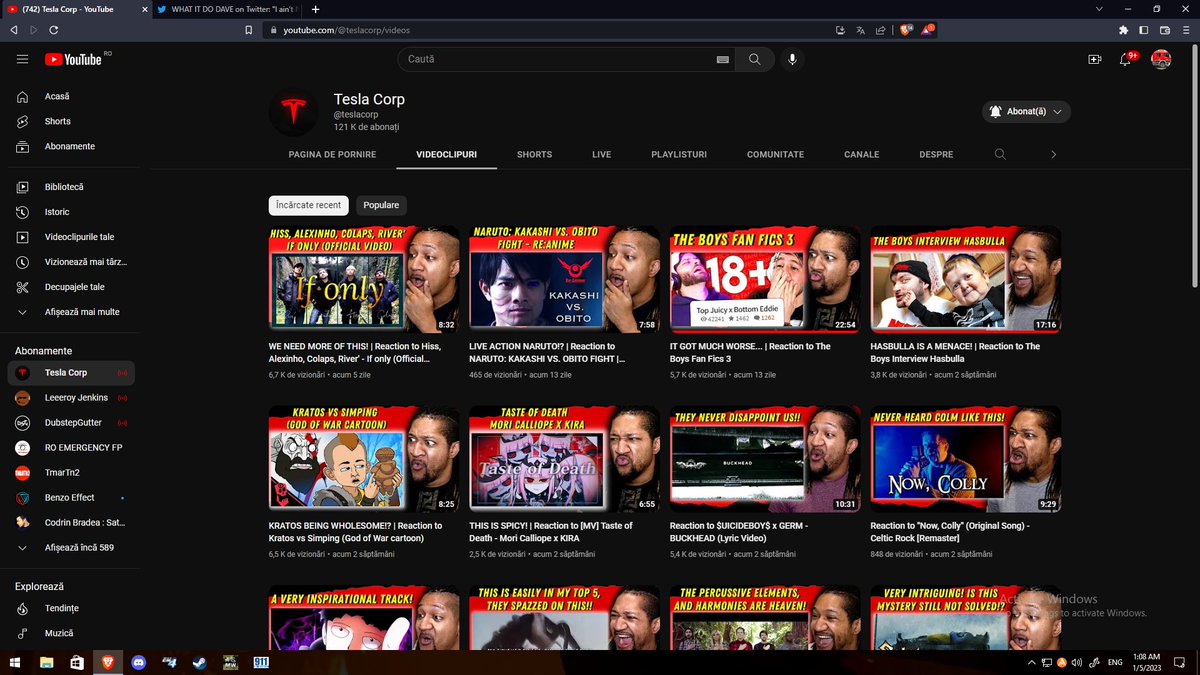1200x675 pixels.
Task: Open Istoric in the sidebar
Action: (x=71, y=212)
